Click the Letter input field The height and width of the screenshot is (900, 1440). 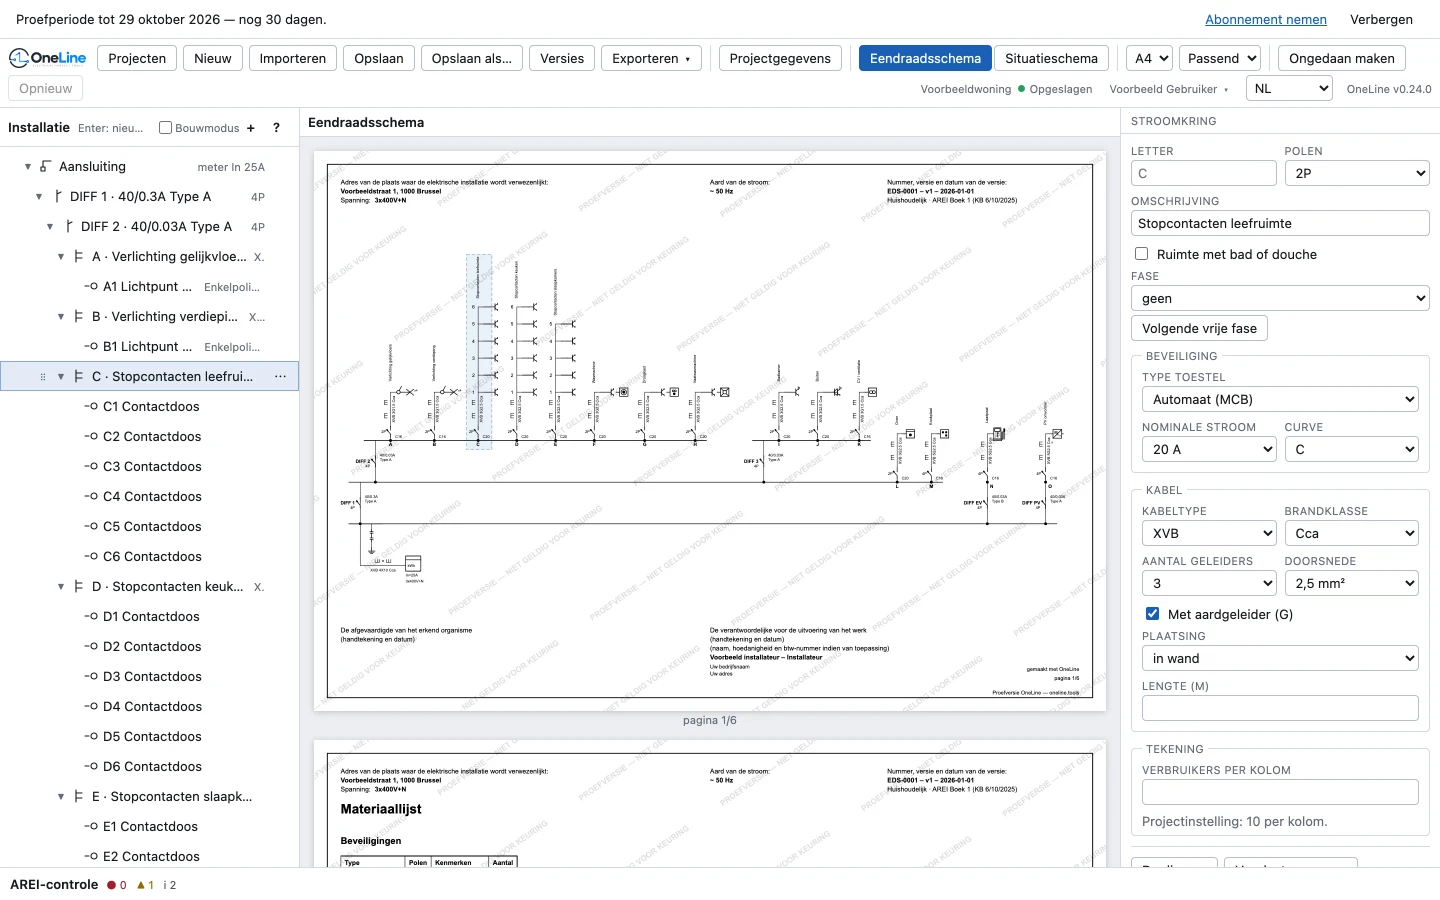[x=1204, y=173]
